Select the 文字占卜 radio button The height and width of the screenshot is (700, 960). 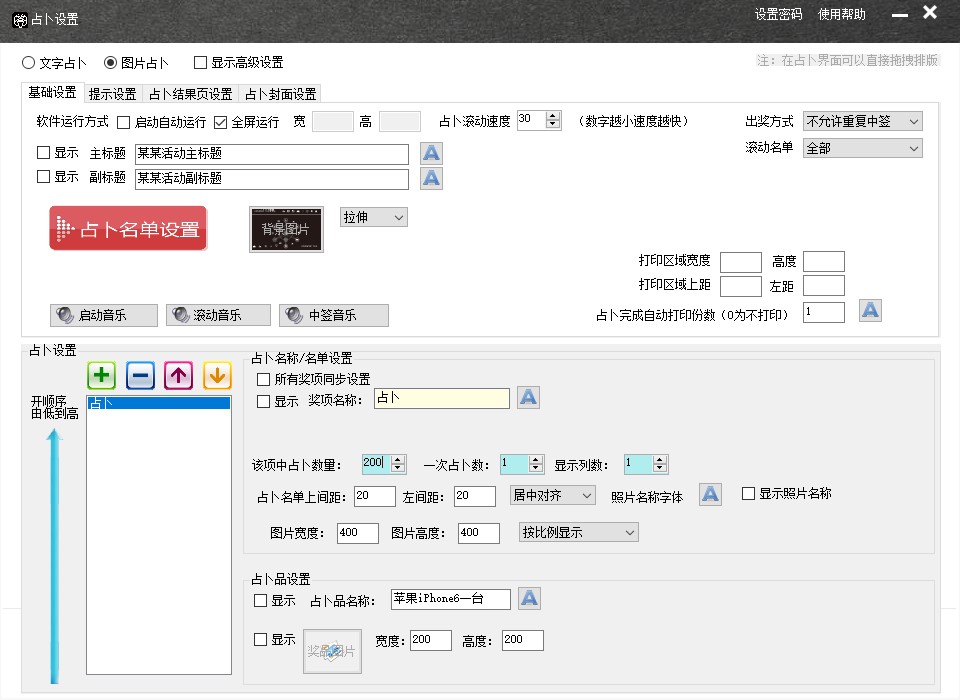pos(29,62)
